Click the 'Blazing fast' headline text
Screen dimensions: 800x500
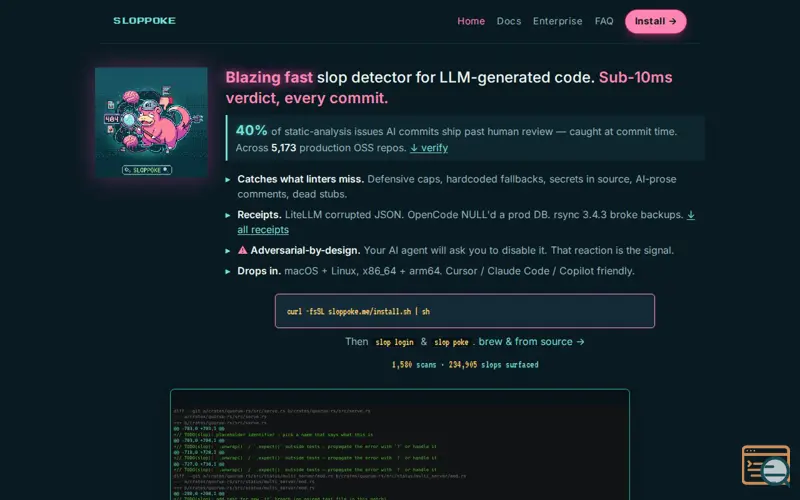point(269,77)
